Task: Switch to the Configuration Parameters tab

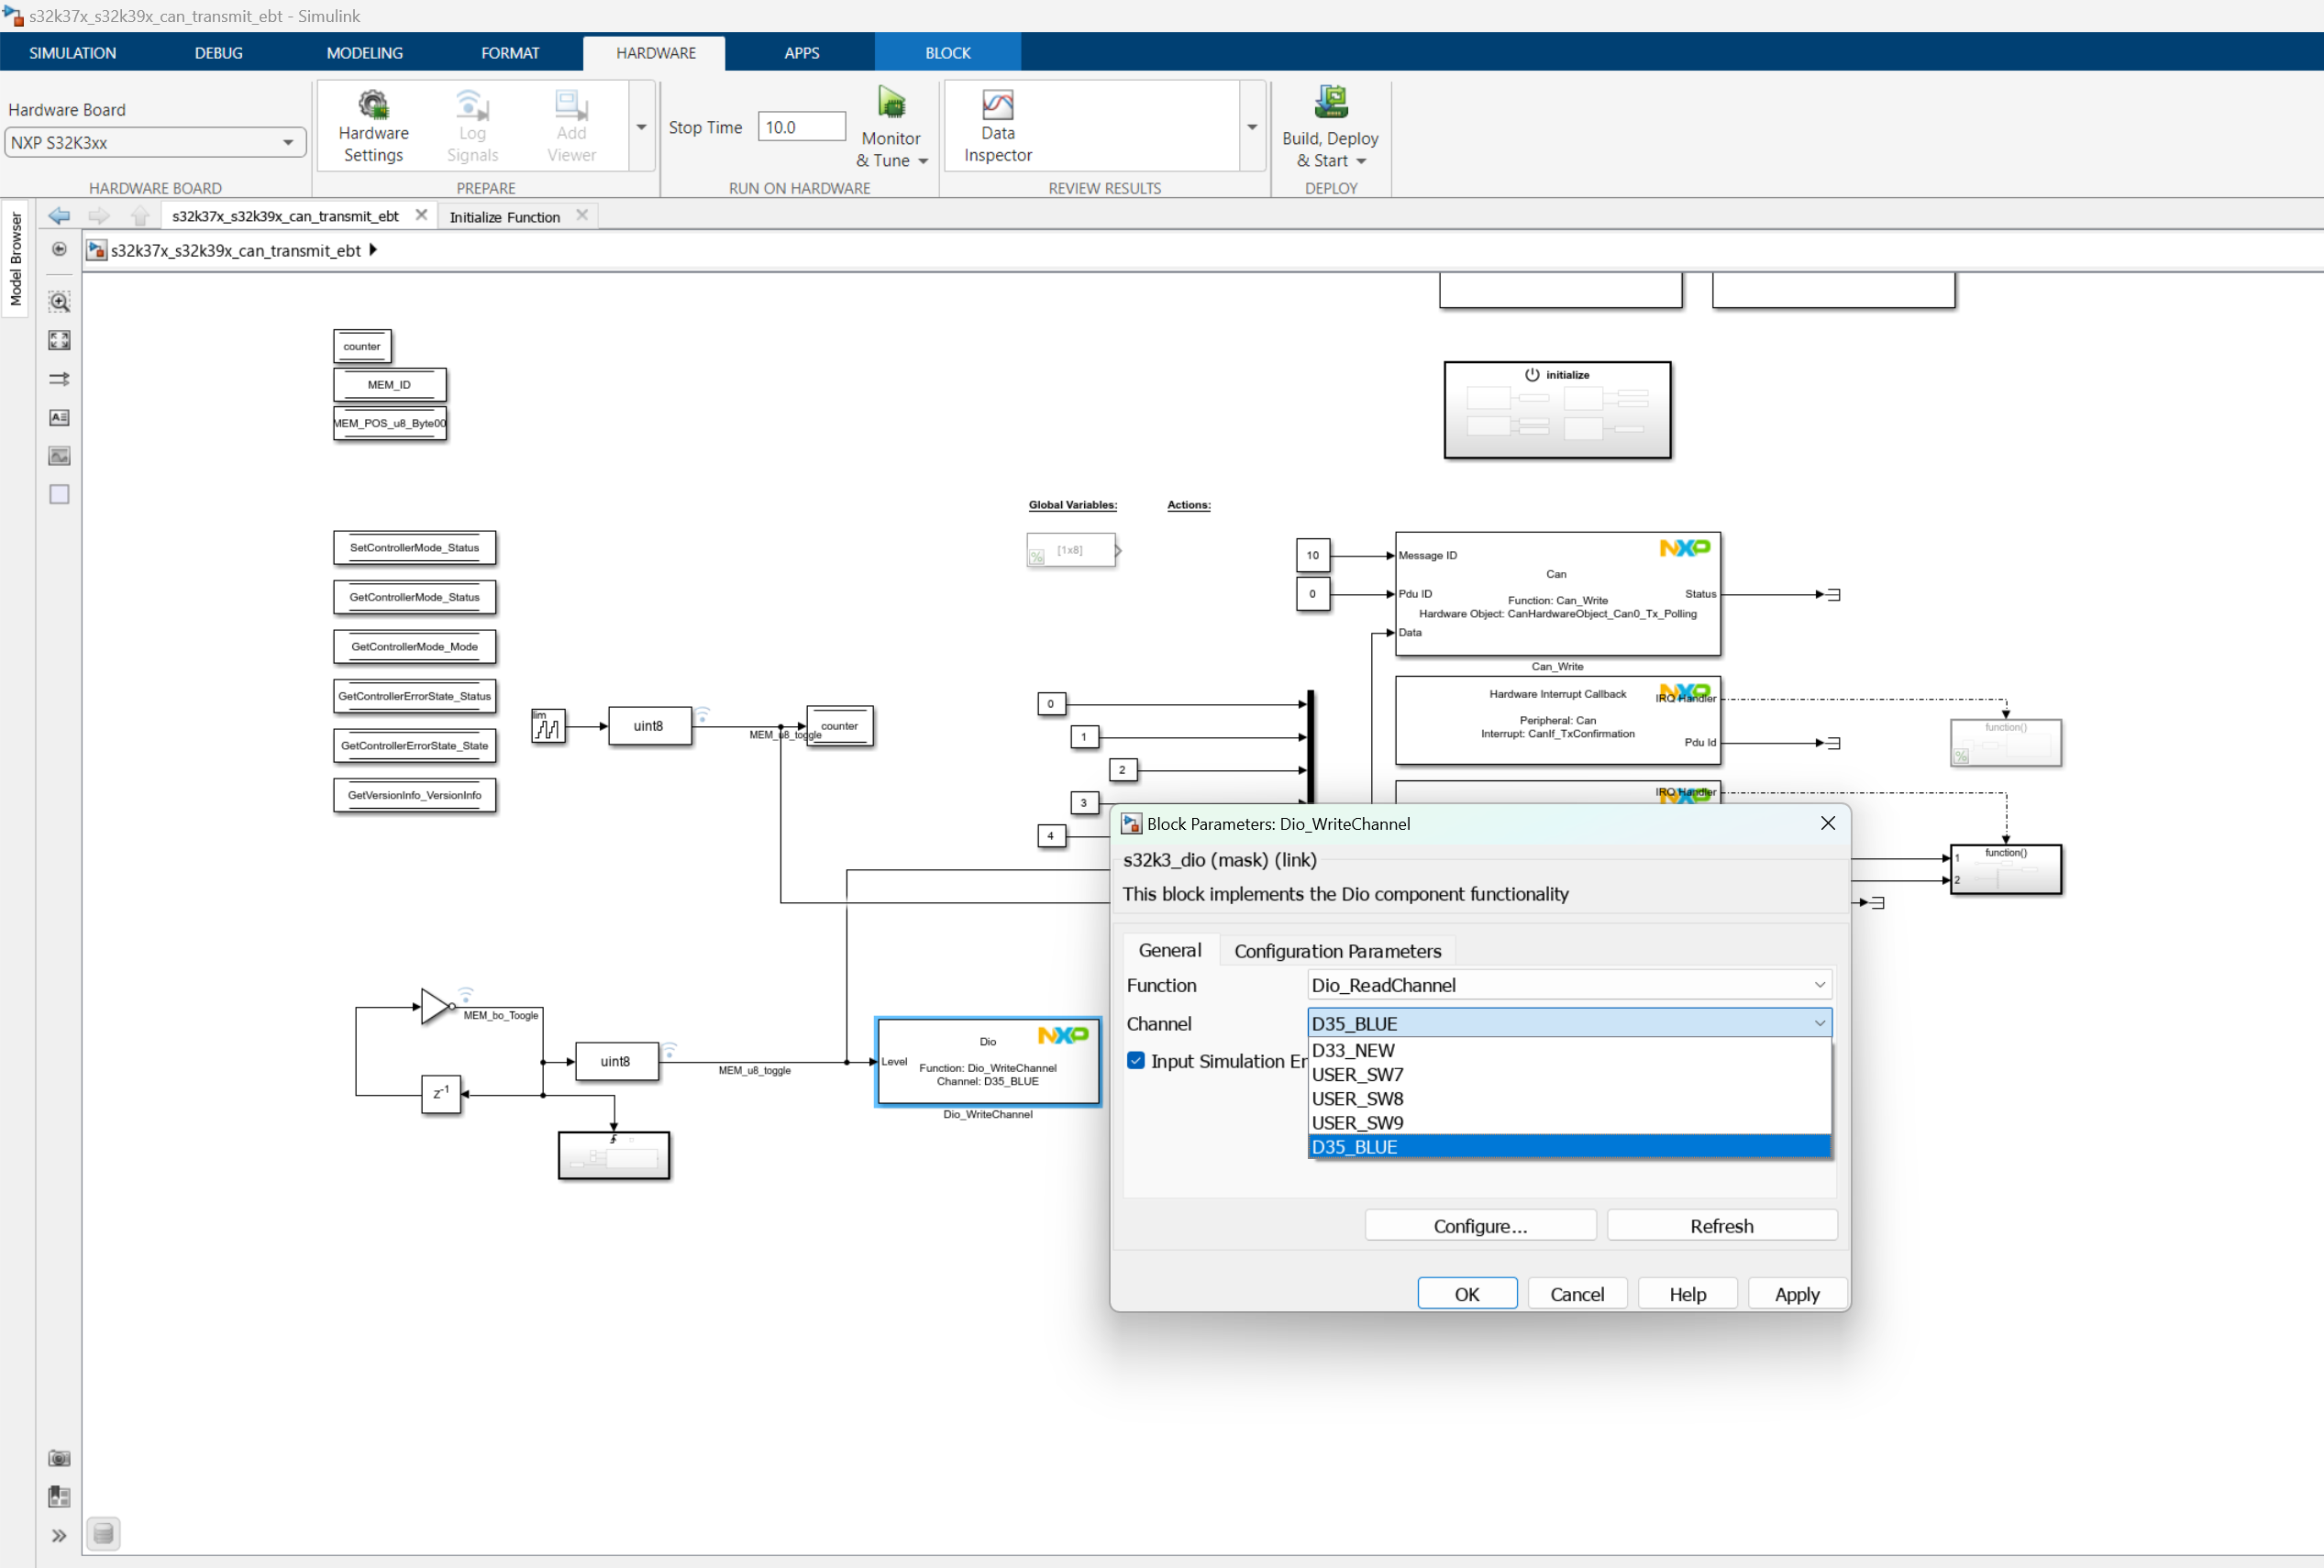Action: pyautogui.click(x=1338, y=950)
